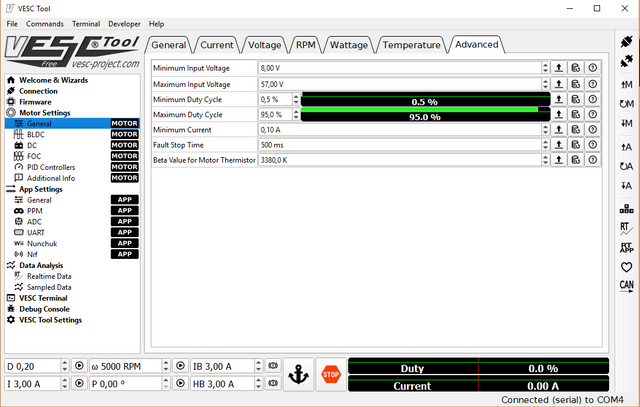This screenshot has width=640, height=407.
Task: Toggle keyboard control icon in right toolbar
Action: (627, 209)
